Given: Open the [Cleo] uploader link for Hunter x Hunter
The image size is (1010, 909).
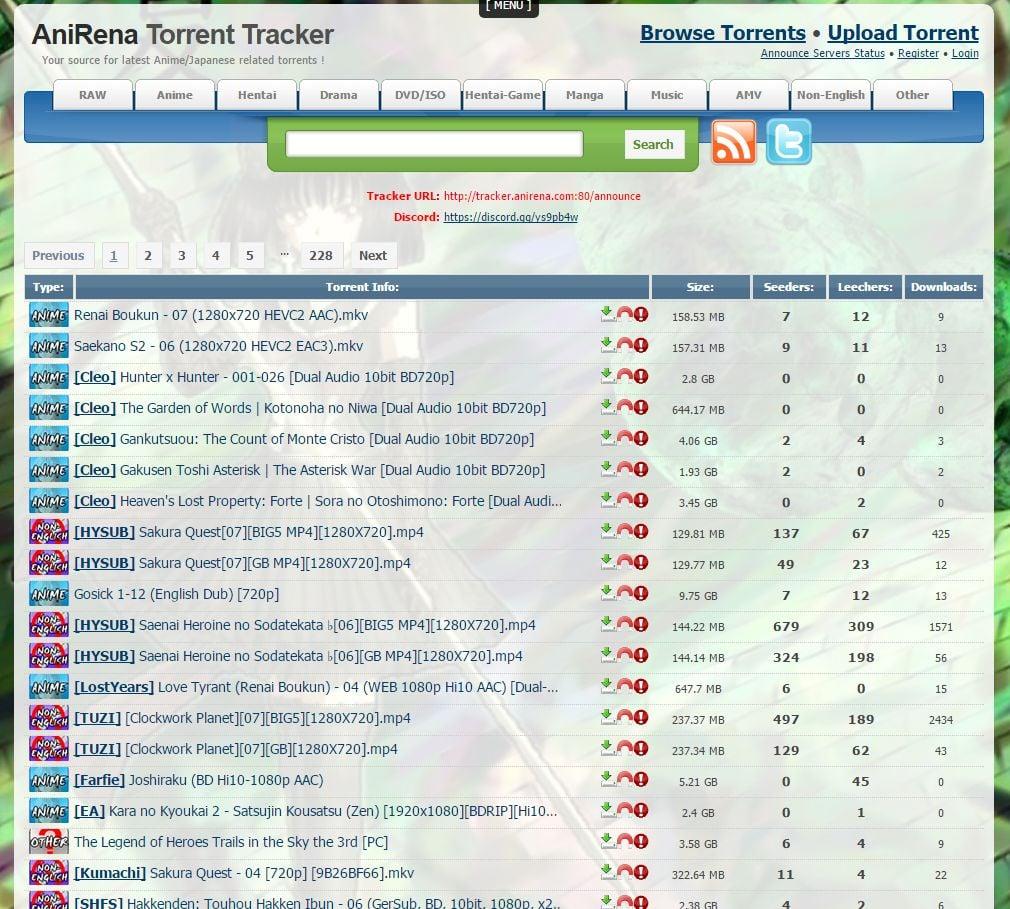Looking at the screenshot, I should pos(95,378).
